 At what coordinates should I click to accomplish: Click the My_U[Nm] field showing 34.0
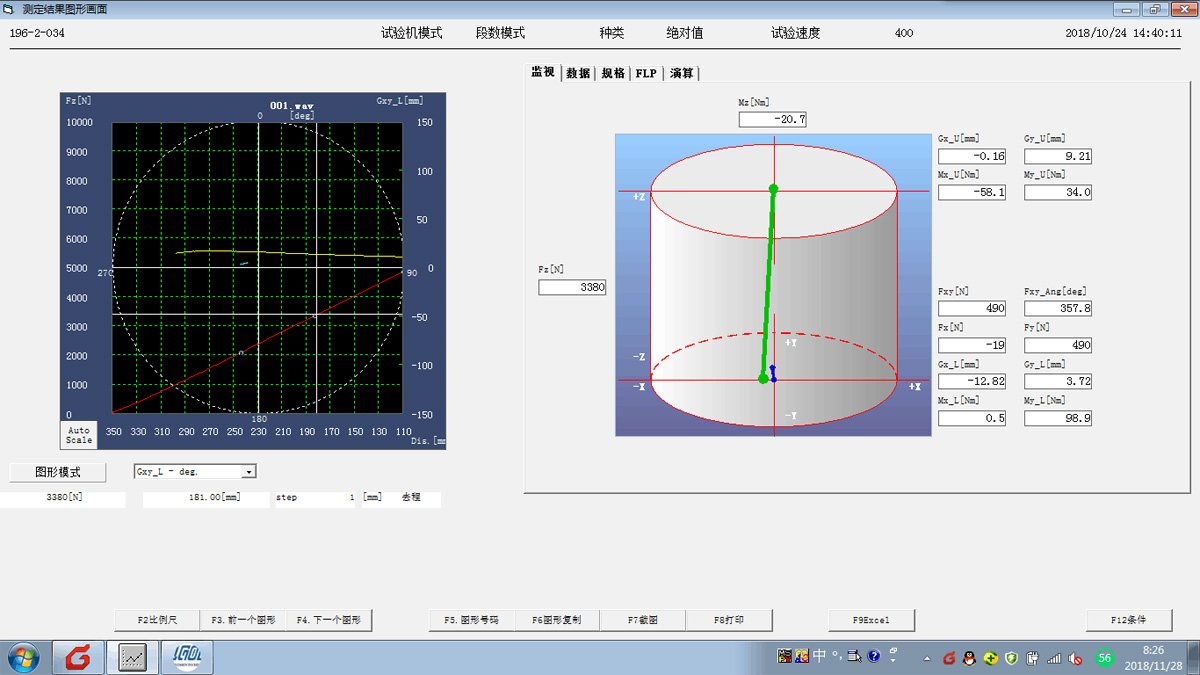1058,192
